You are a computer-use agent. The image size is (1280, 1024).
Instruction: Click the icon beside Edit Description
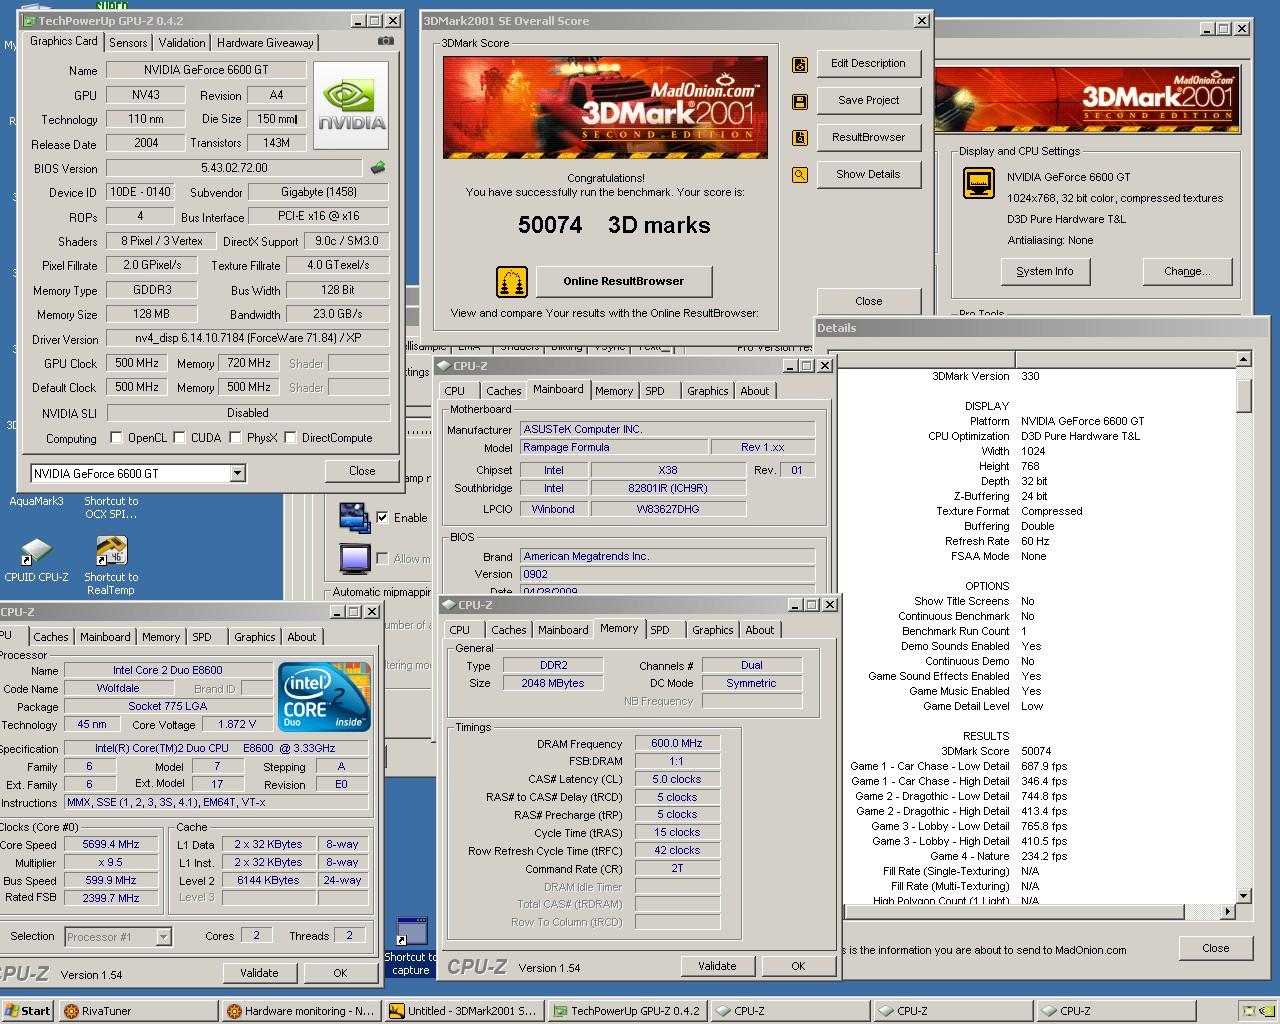[x=800, y=64]
